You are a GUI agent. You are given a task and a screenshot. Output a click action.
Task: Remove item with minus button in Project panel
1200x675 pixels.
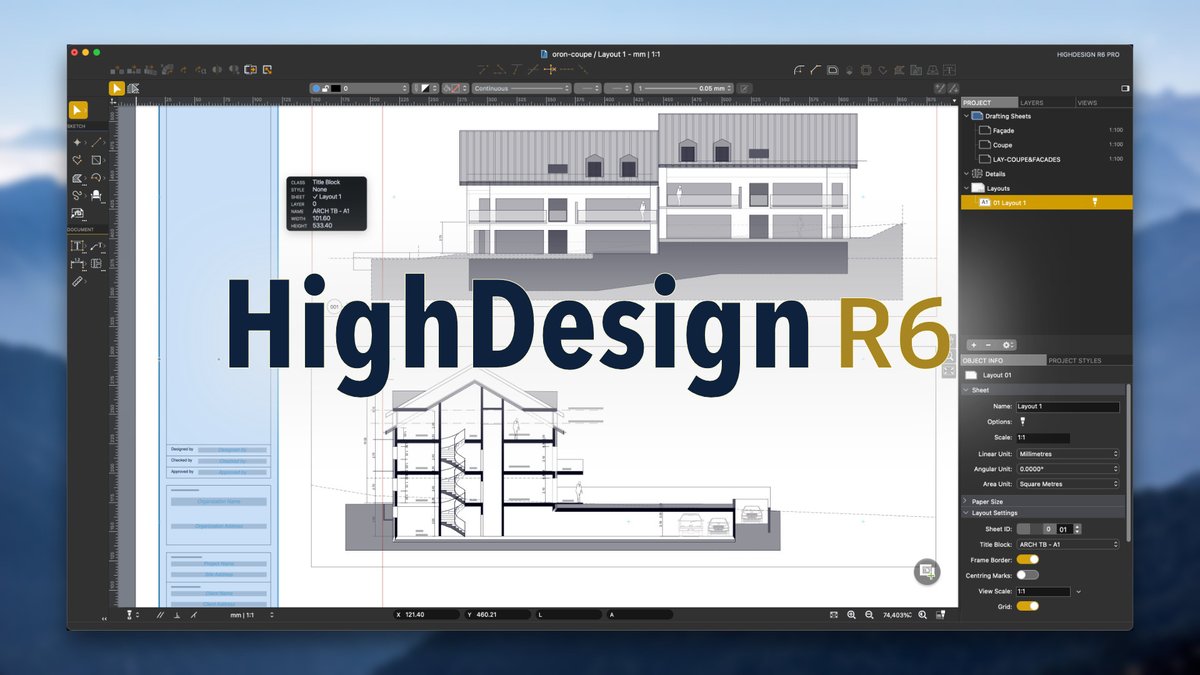[989, 345]
